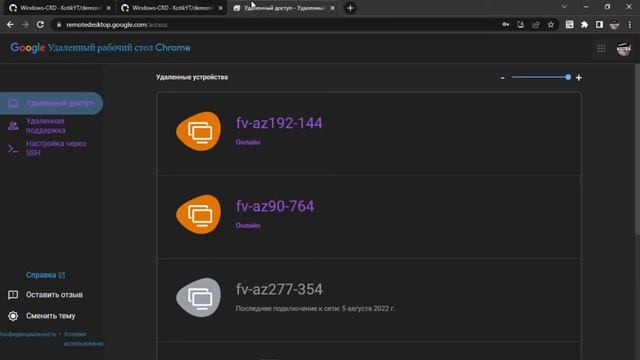The height and width of the screenshot is (360, 640).
Task: Click the plus button to enlarge device tiles
Action: coord(578,78)
